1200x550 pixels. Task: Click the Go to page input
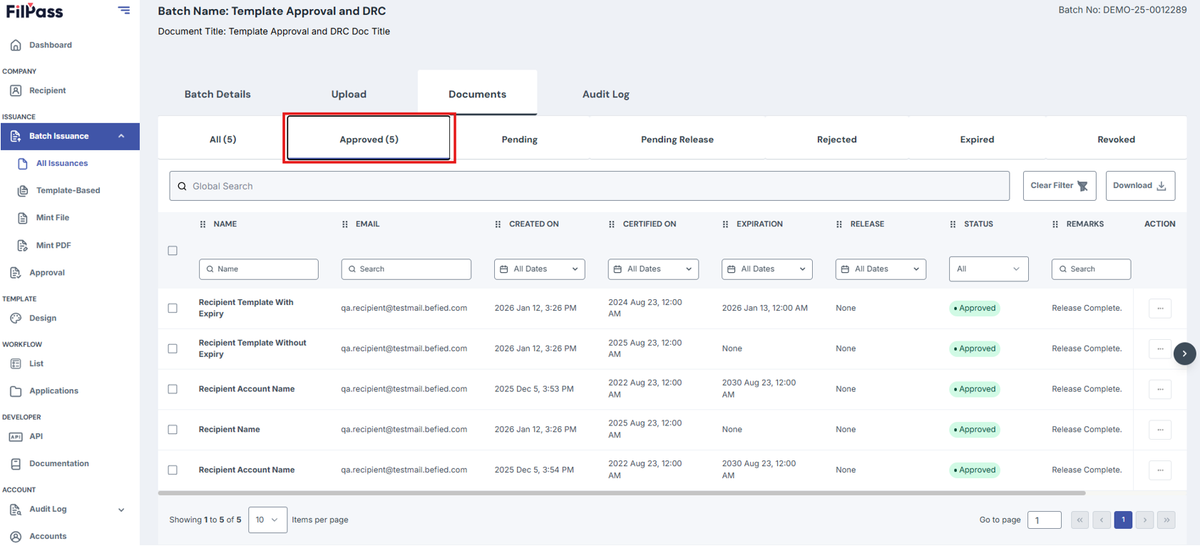[1045, 520]
